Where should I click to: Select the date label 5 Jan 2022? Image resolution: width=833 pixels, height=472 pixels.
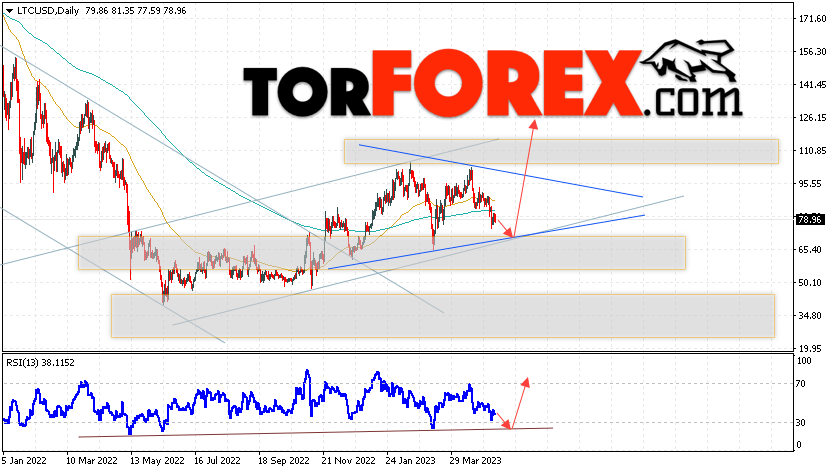pos(24,460)
